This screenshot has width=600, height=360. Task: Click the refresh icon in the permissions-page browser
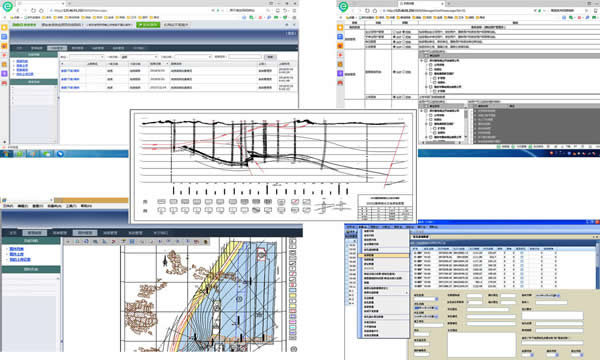(x=367, y=11)
